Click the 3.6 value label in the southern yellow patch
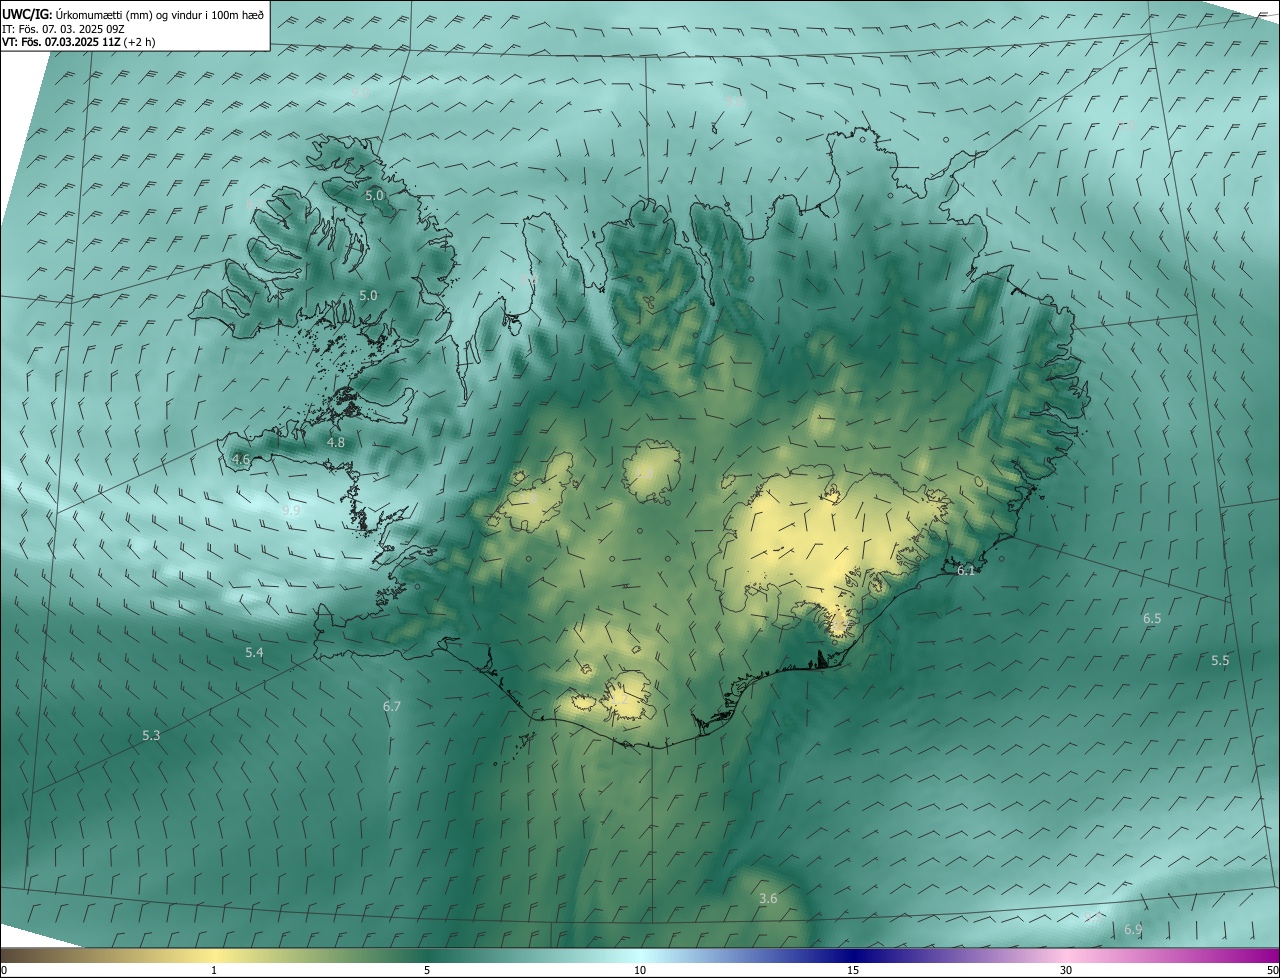The width and height of the screenshot is (1280, 978). click(768, 899)
